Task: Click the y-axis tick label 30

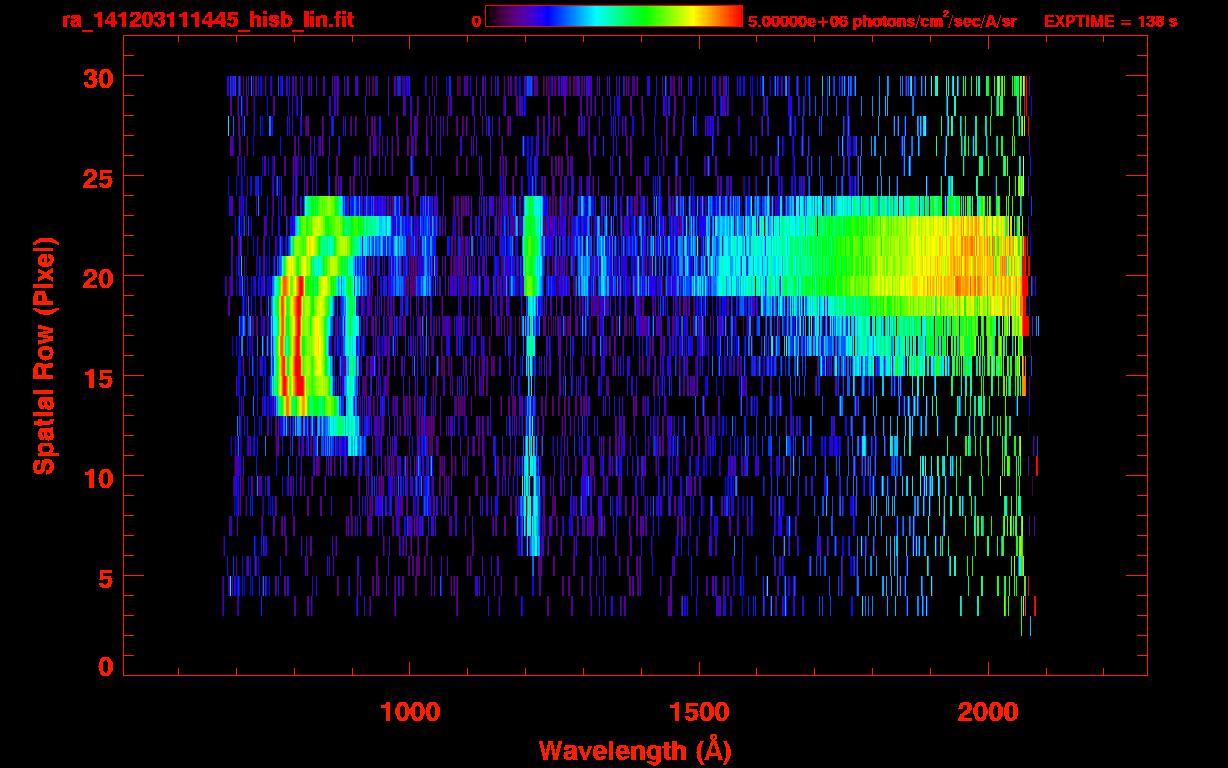Action: 97,77
